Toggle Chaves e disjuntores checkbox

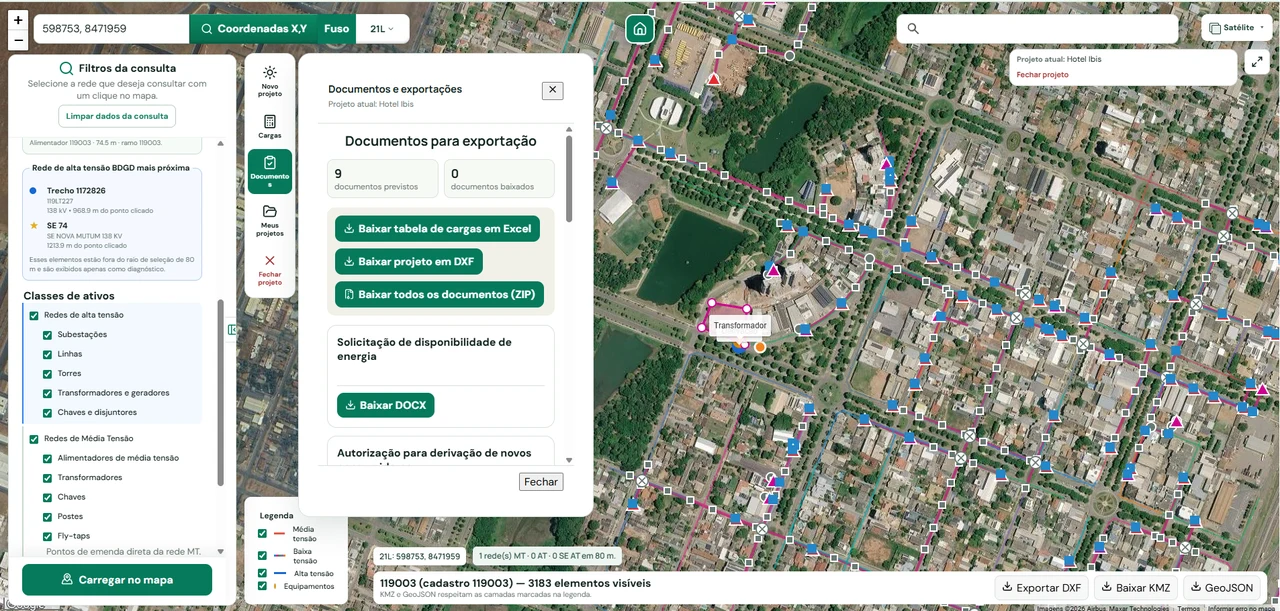(47, 412)
